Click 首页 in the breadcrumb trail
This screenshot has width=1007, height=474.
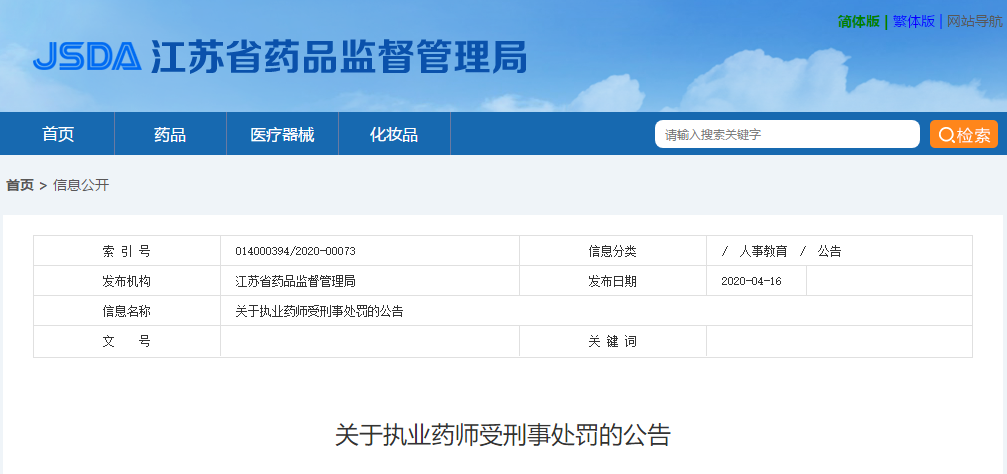tap(20, 185)
